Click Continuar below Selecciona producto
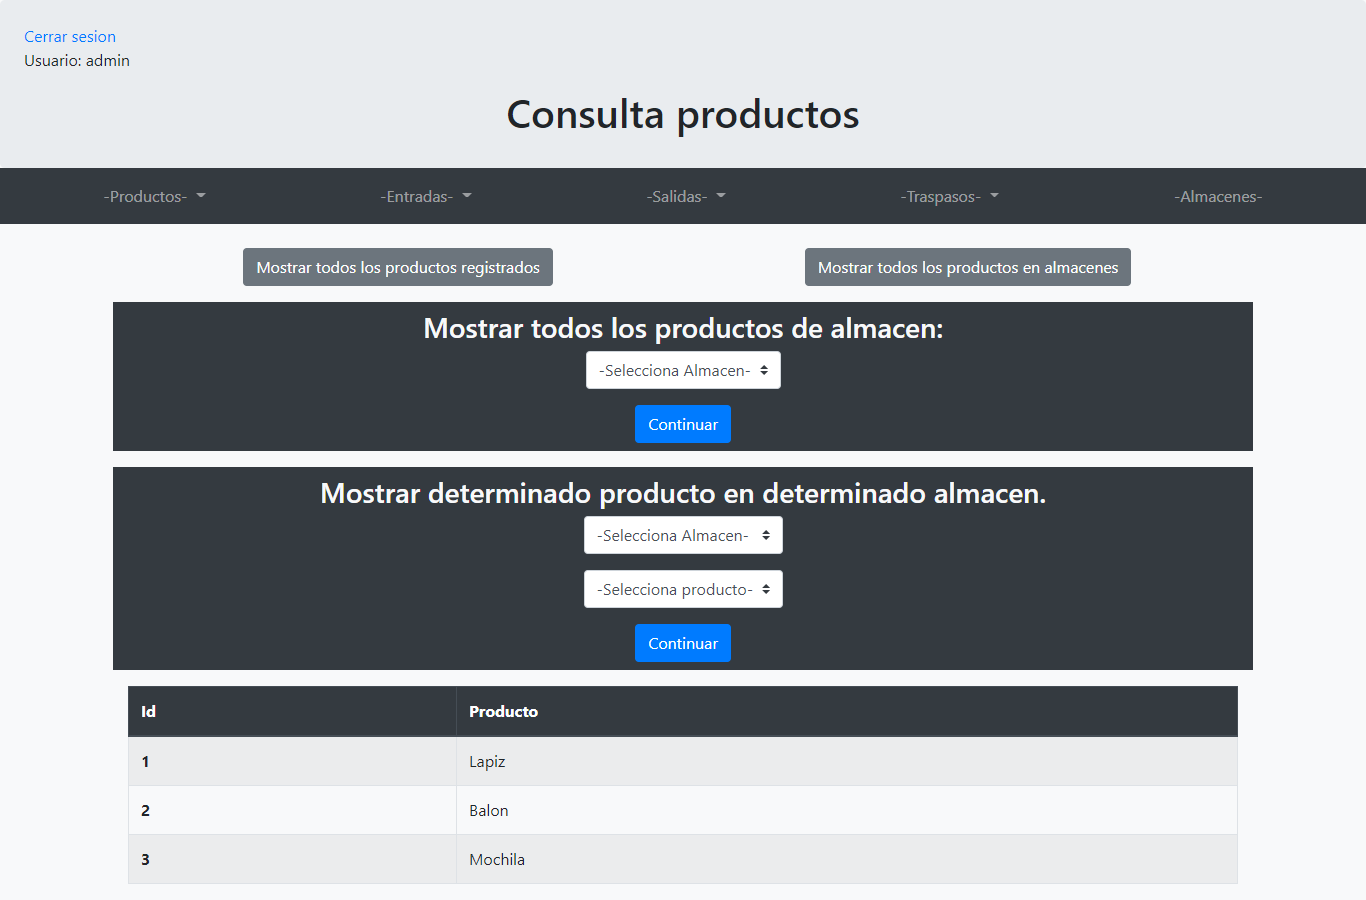The height and width of the screenshot is (900, 1366). click(x=683, y=643)
